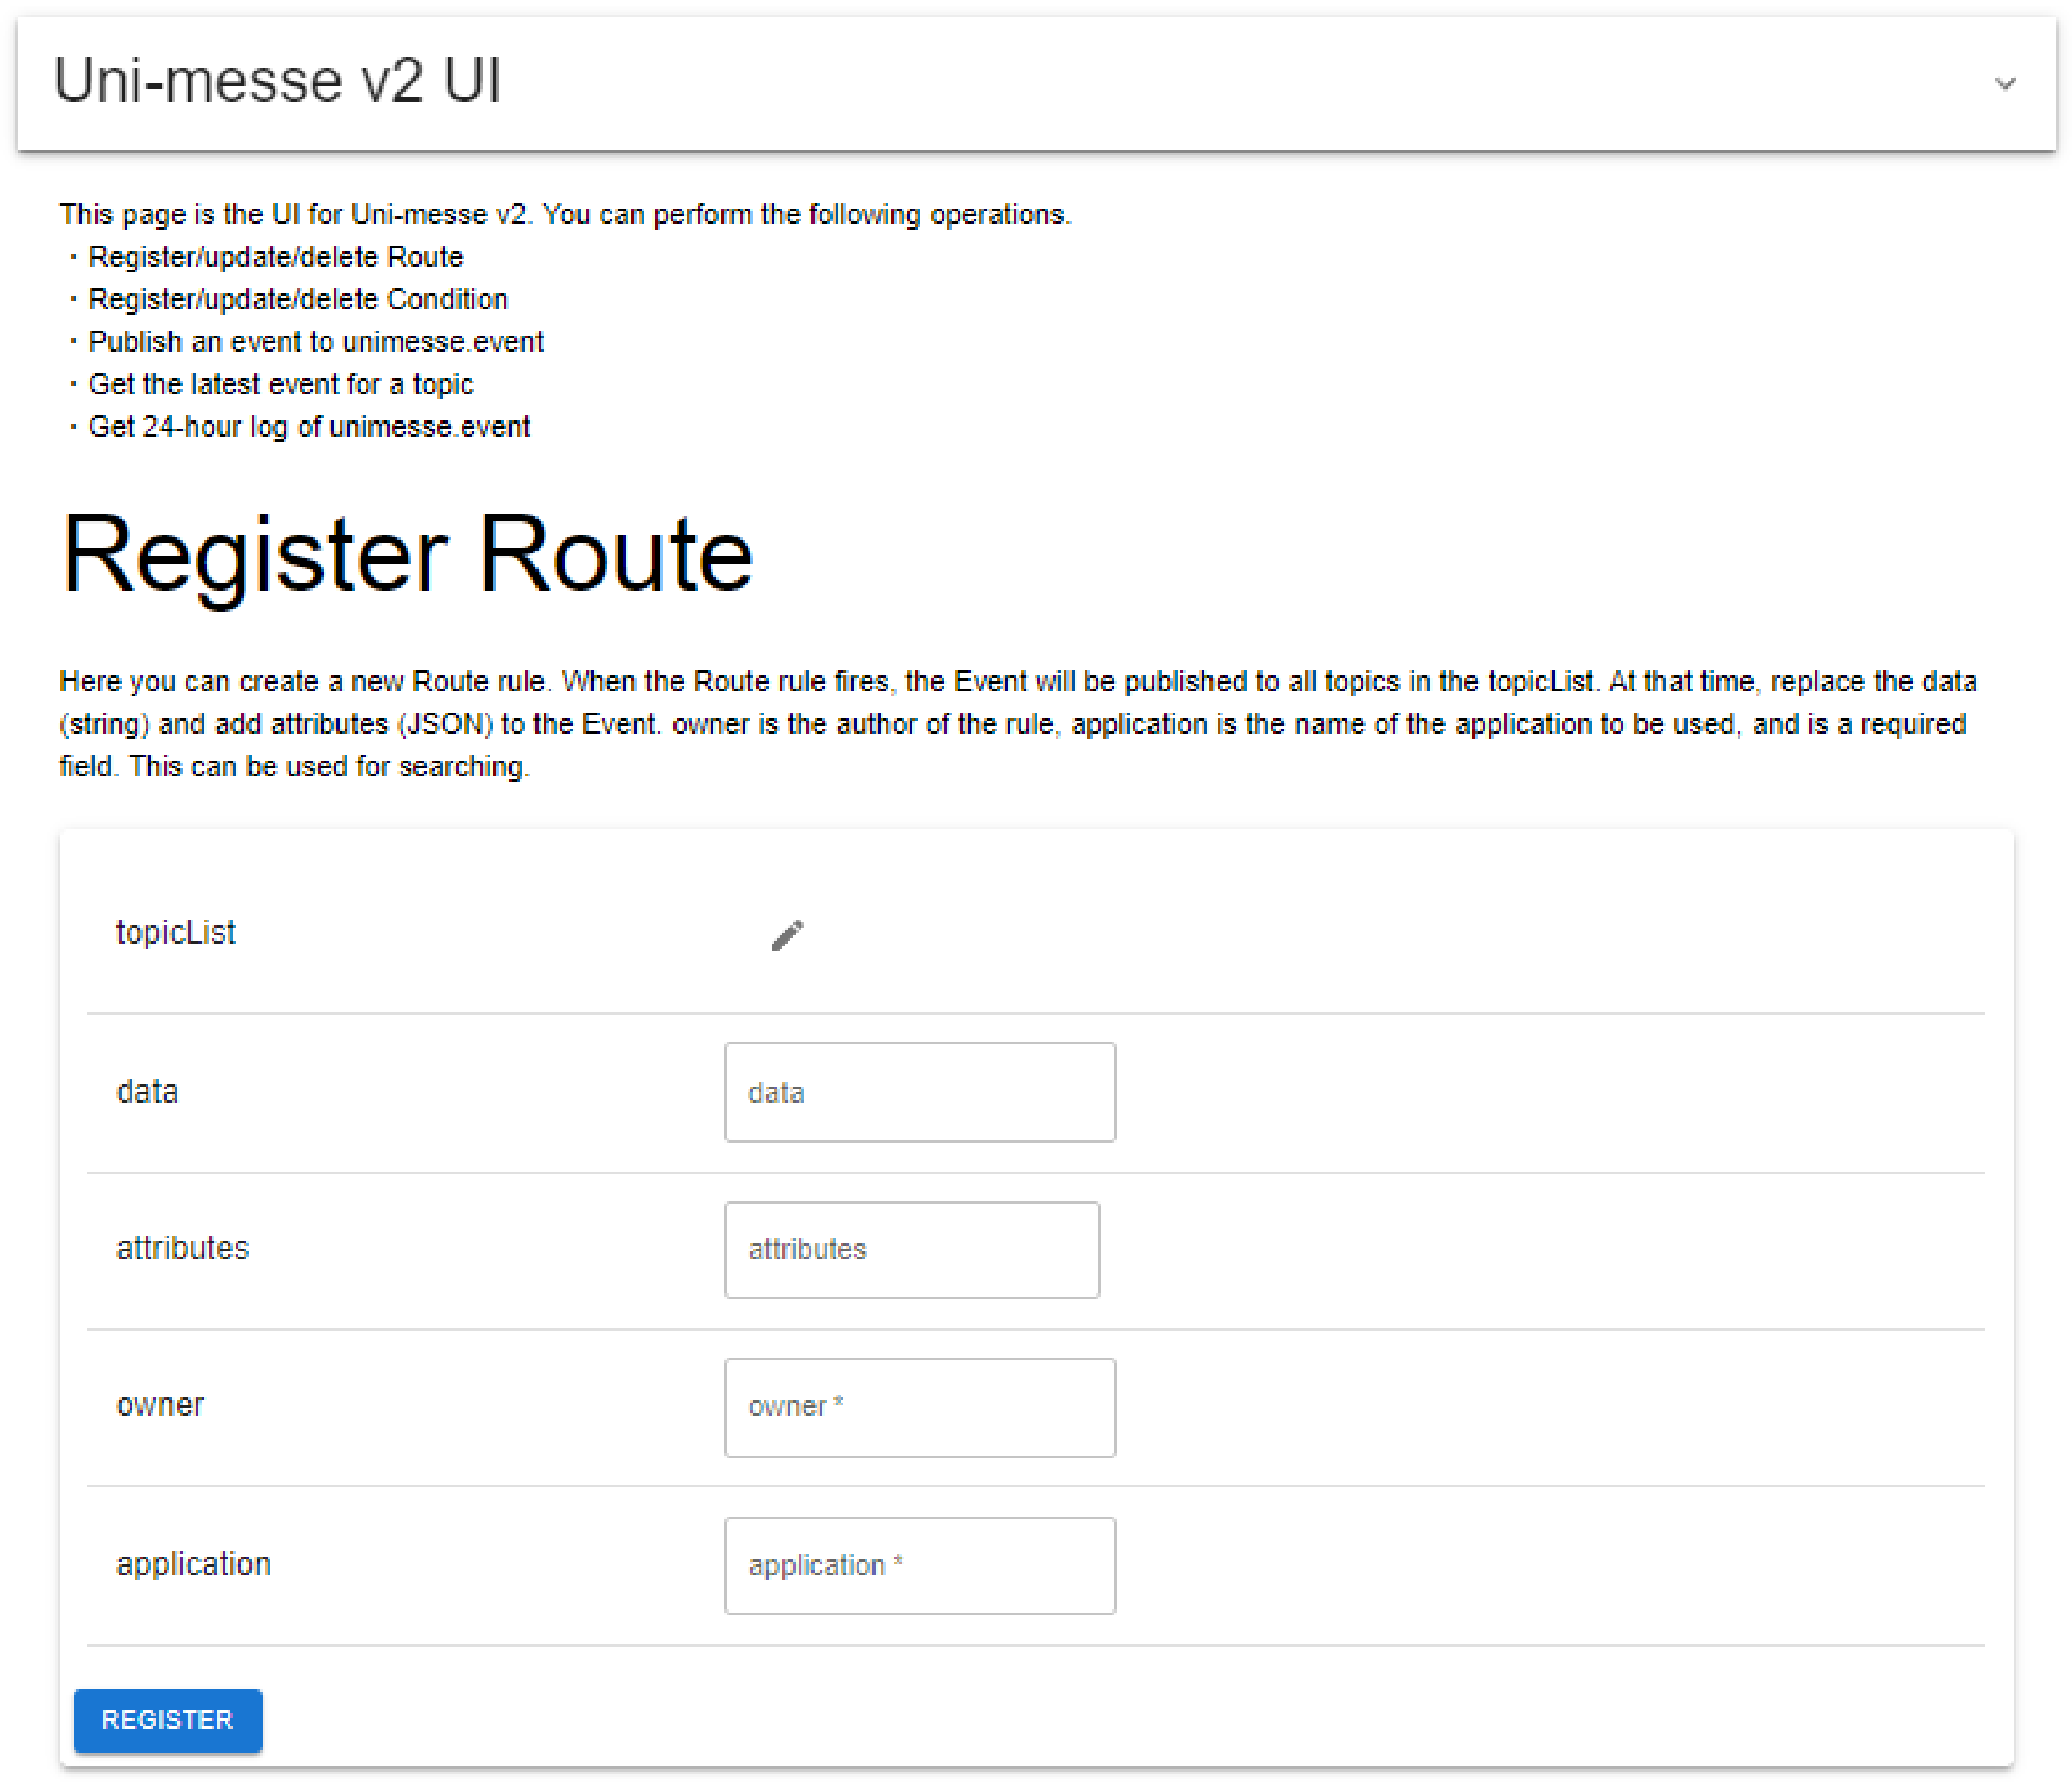Select the owner required input field

tap(919, 1406)
